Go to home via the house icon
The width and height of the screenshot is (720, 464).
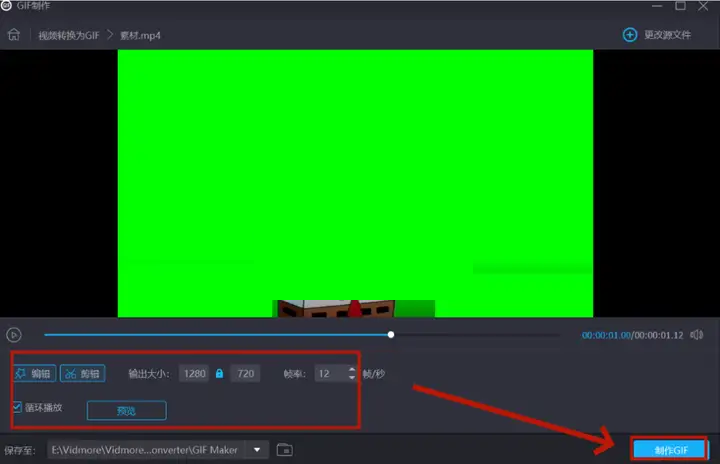tap(14, 34)
